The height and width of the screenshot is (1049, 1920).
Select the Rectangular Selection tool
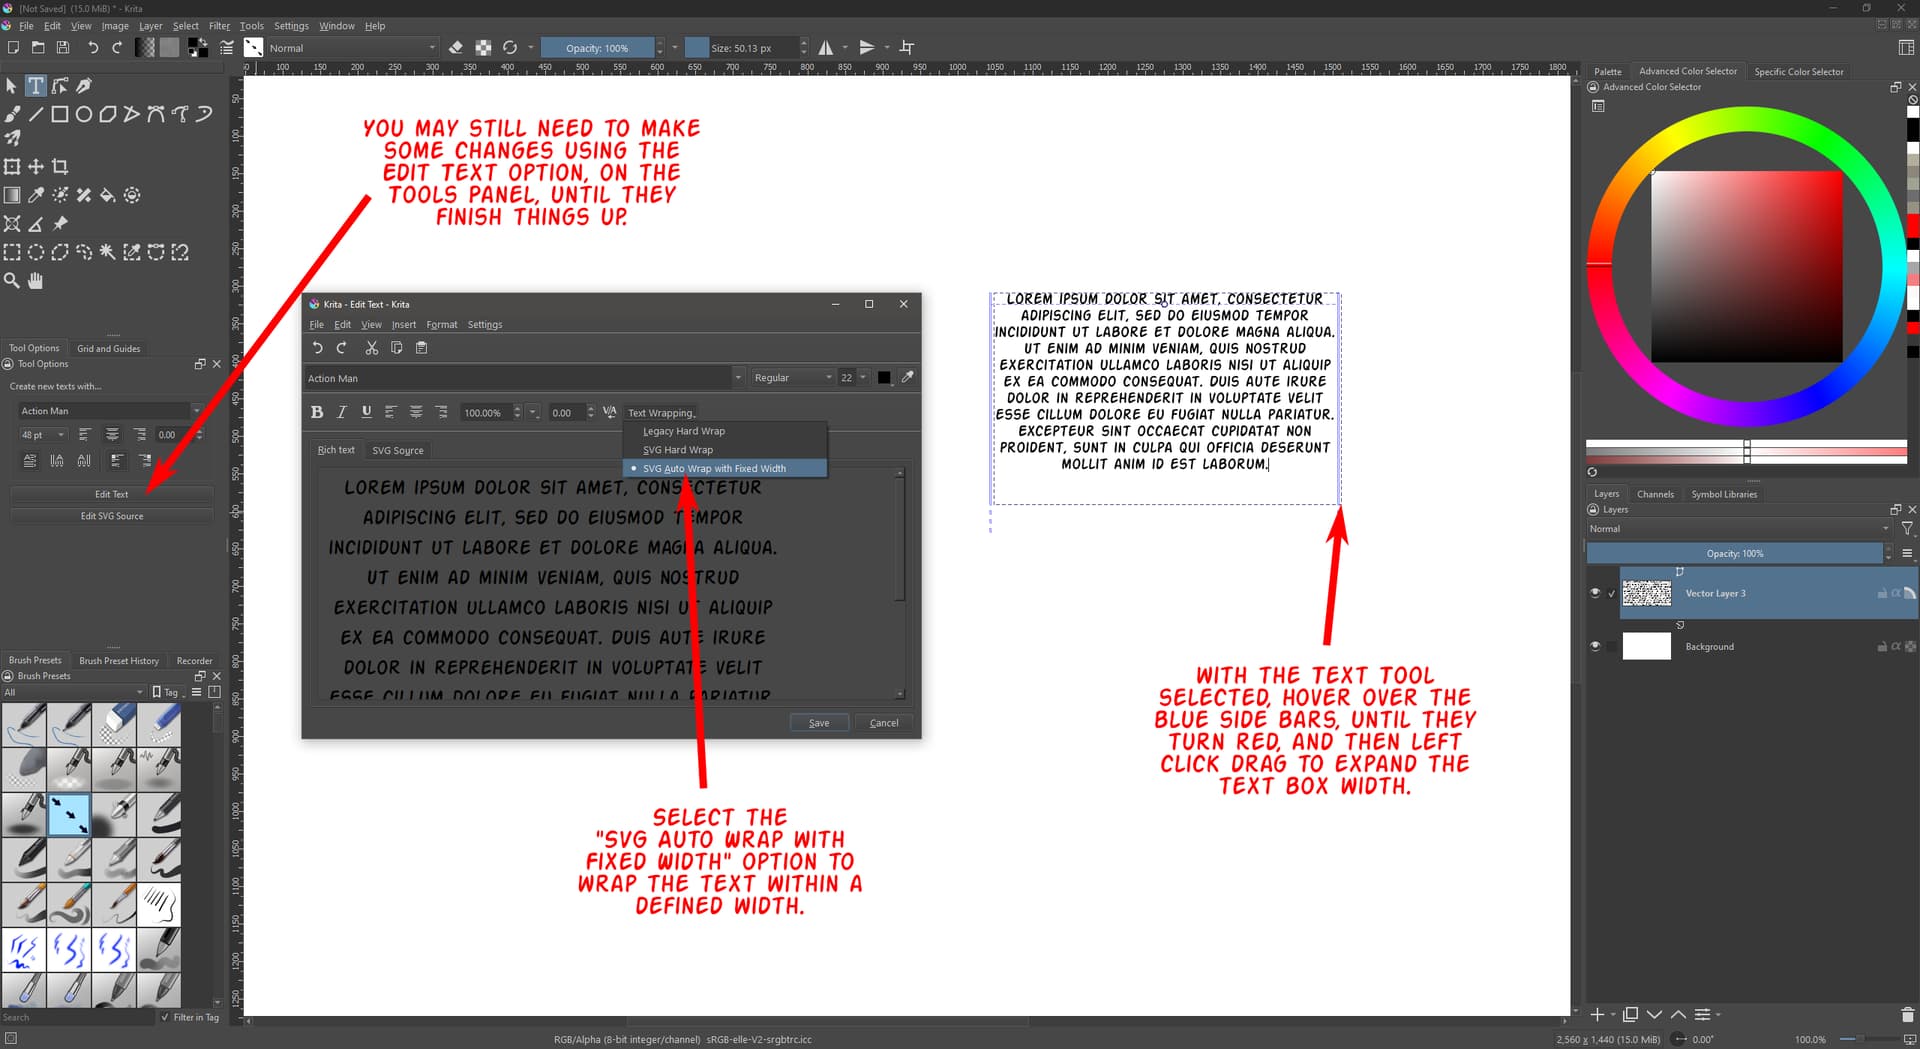click(x=12, y=252)
